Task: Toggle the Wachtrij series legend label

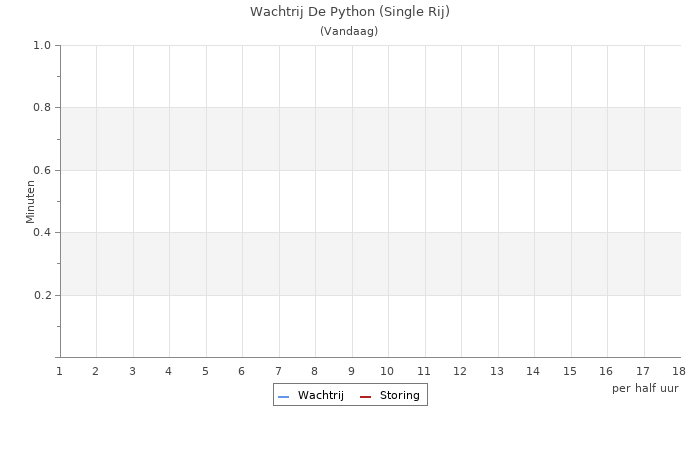Action: click(x=320, y=396)
